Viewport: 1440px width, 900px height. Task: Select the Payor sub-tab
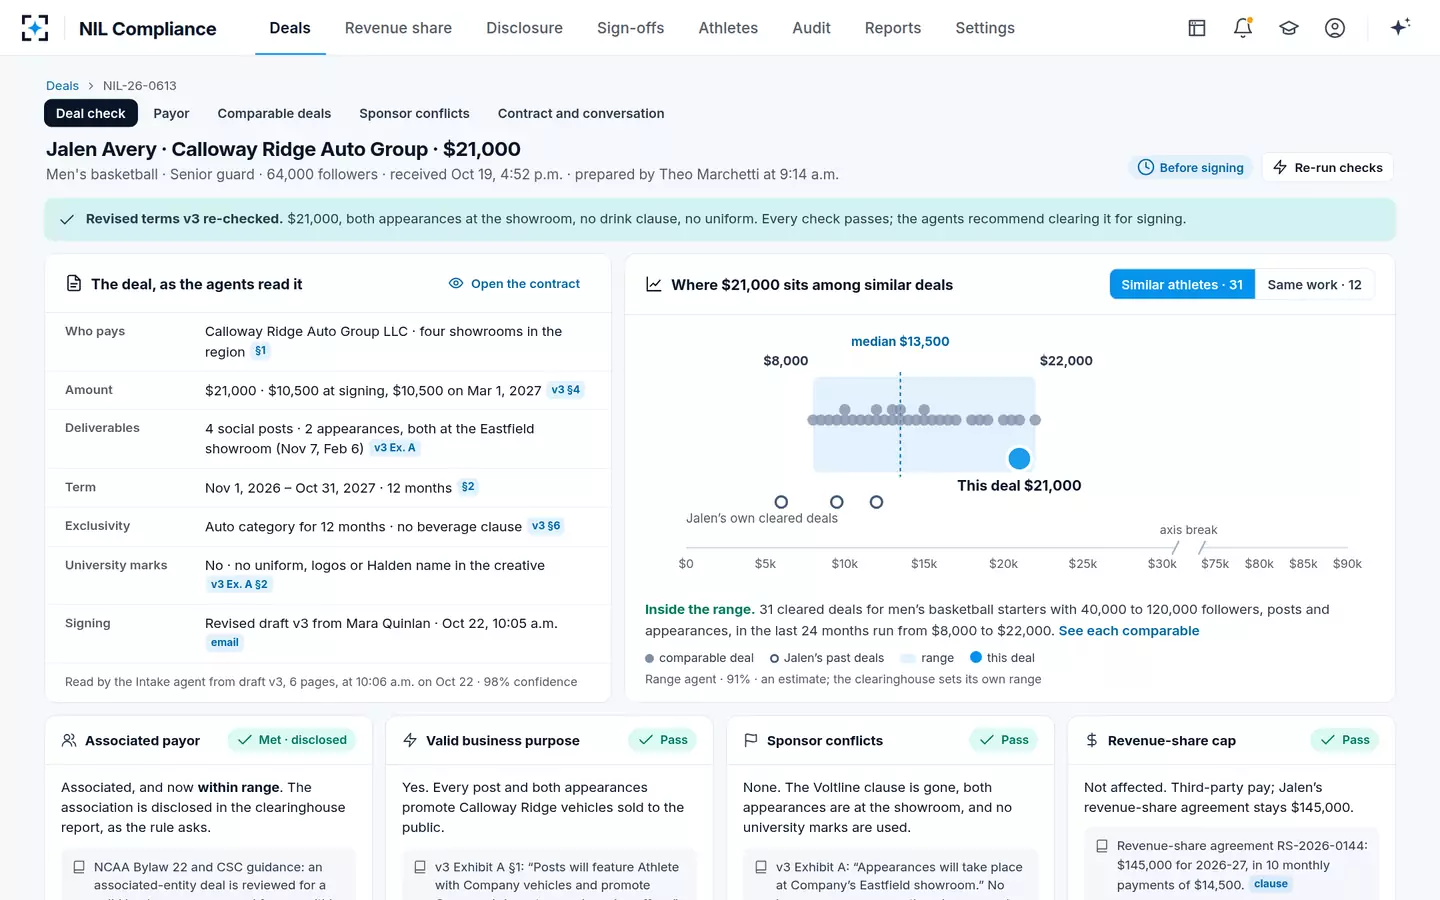click(171, 113)
